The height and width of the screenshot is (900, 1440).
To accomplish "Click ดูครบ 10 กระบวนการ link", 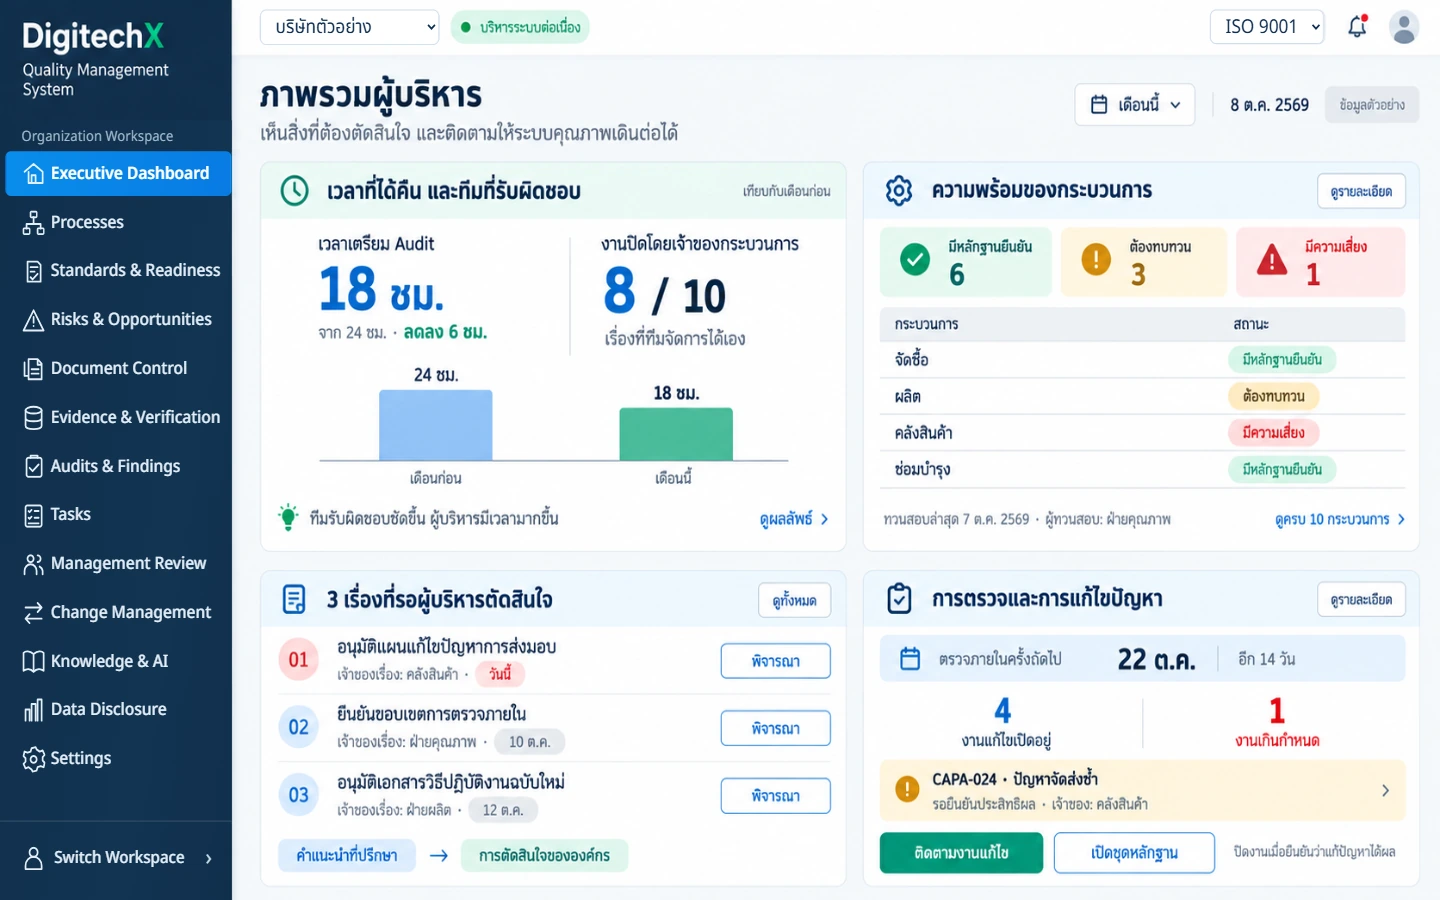I will coord(1340,519).
